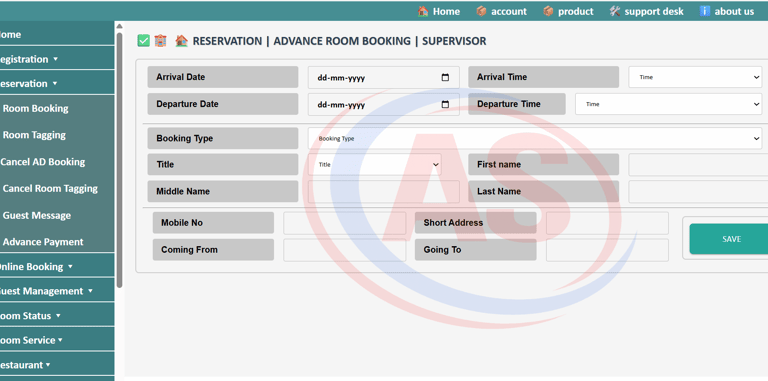This screenshot has width=768, height=381.
Task: Click the tools icon beside support desk
Action: point(615,11)
